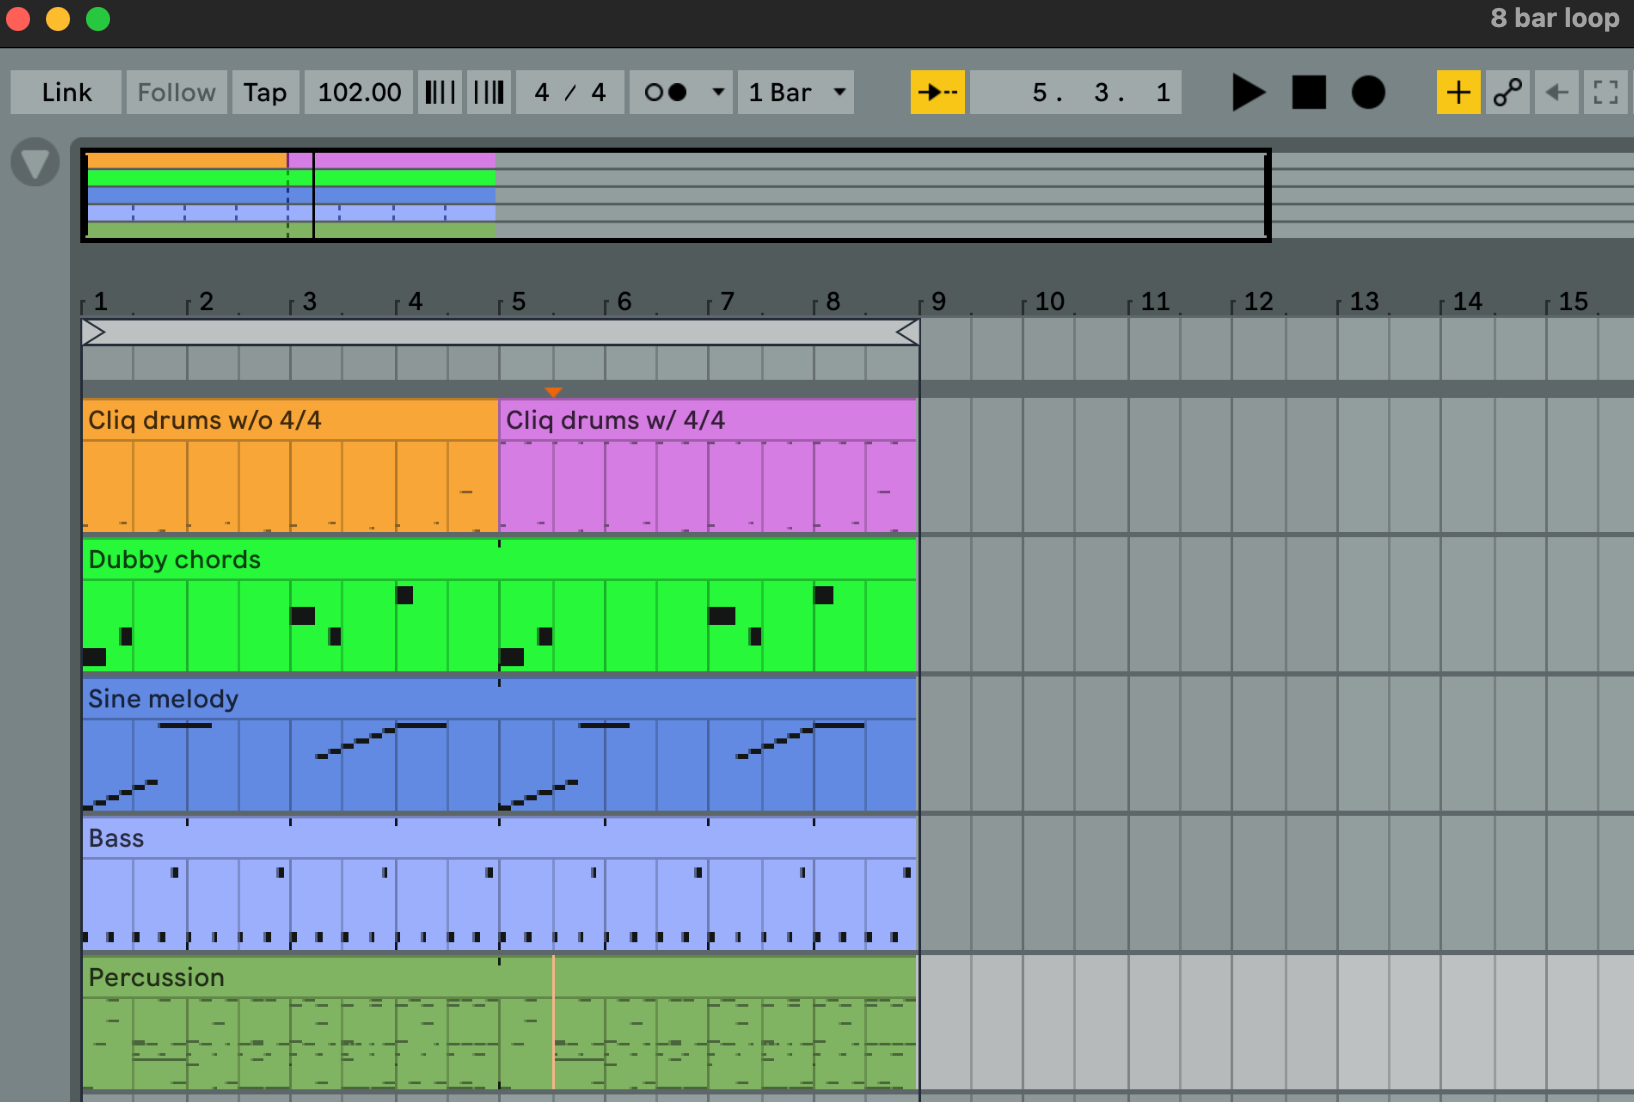Open the 1 Bar quantization dropdown
Viewport: 1634px width, 1102px height.
796,92
